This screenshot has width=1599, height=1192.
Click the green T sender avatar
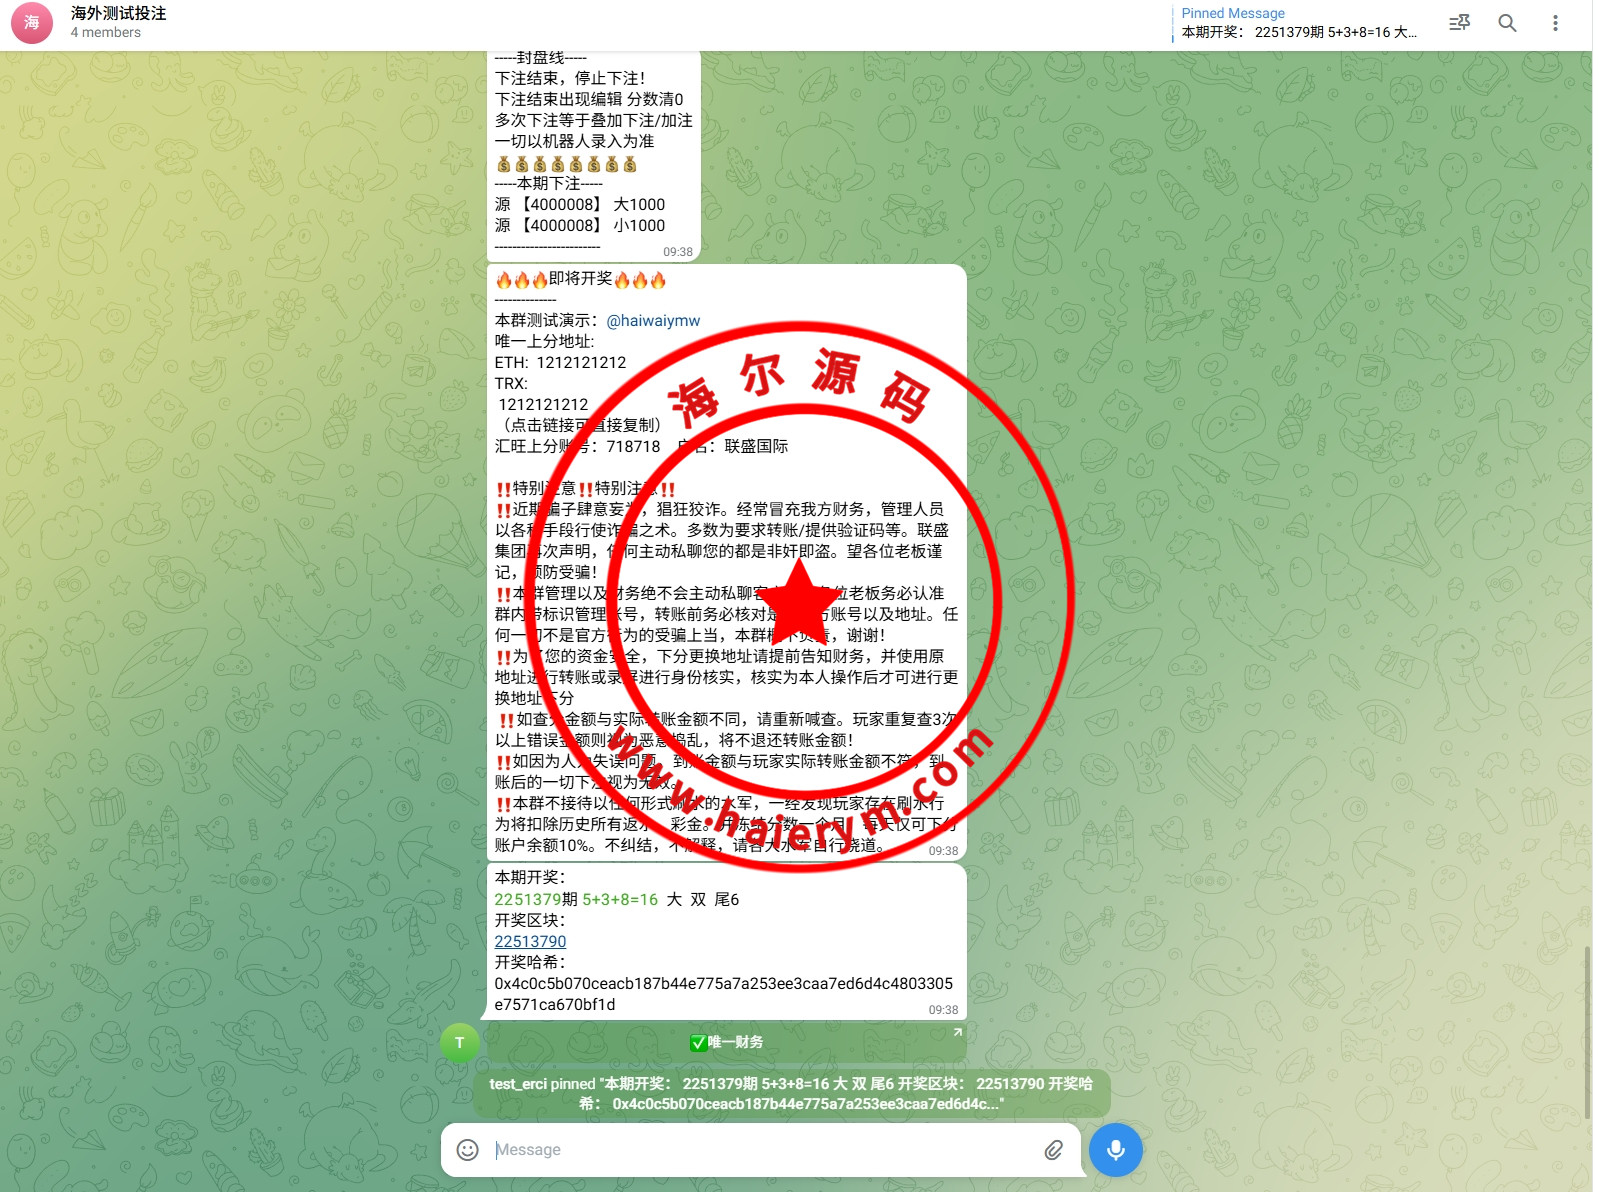[459, 1043]
